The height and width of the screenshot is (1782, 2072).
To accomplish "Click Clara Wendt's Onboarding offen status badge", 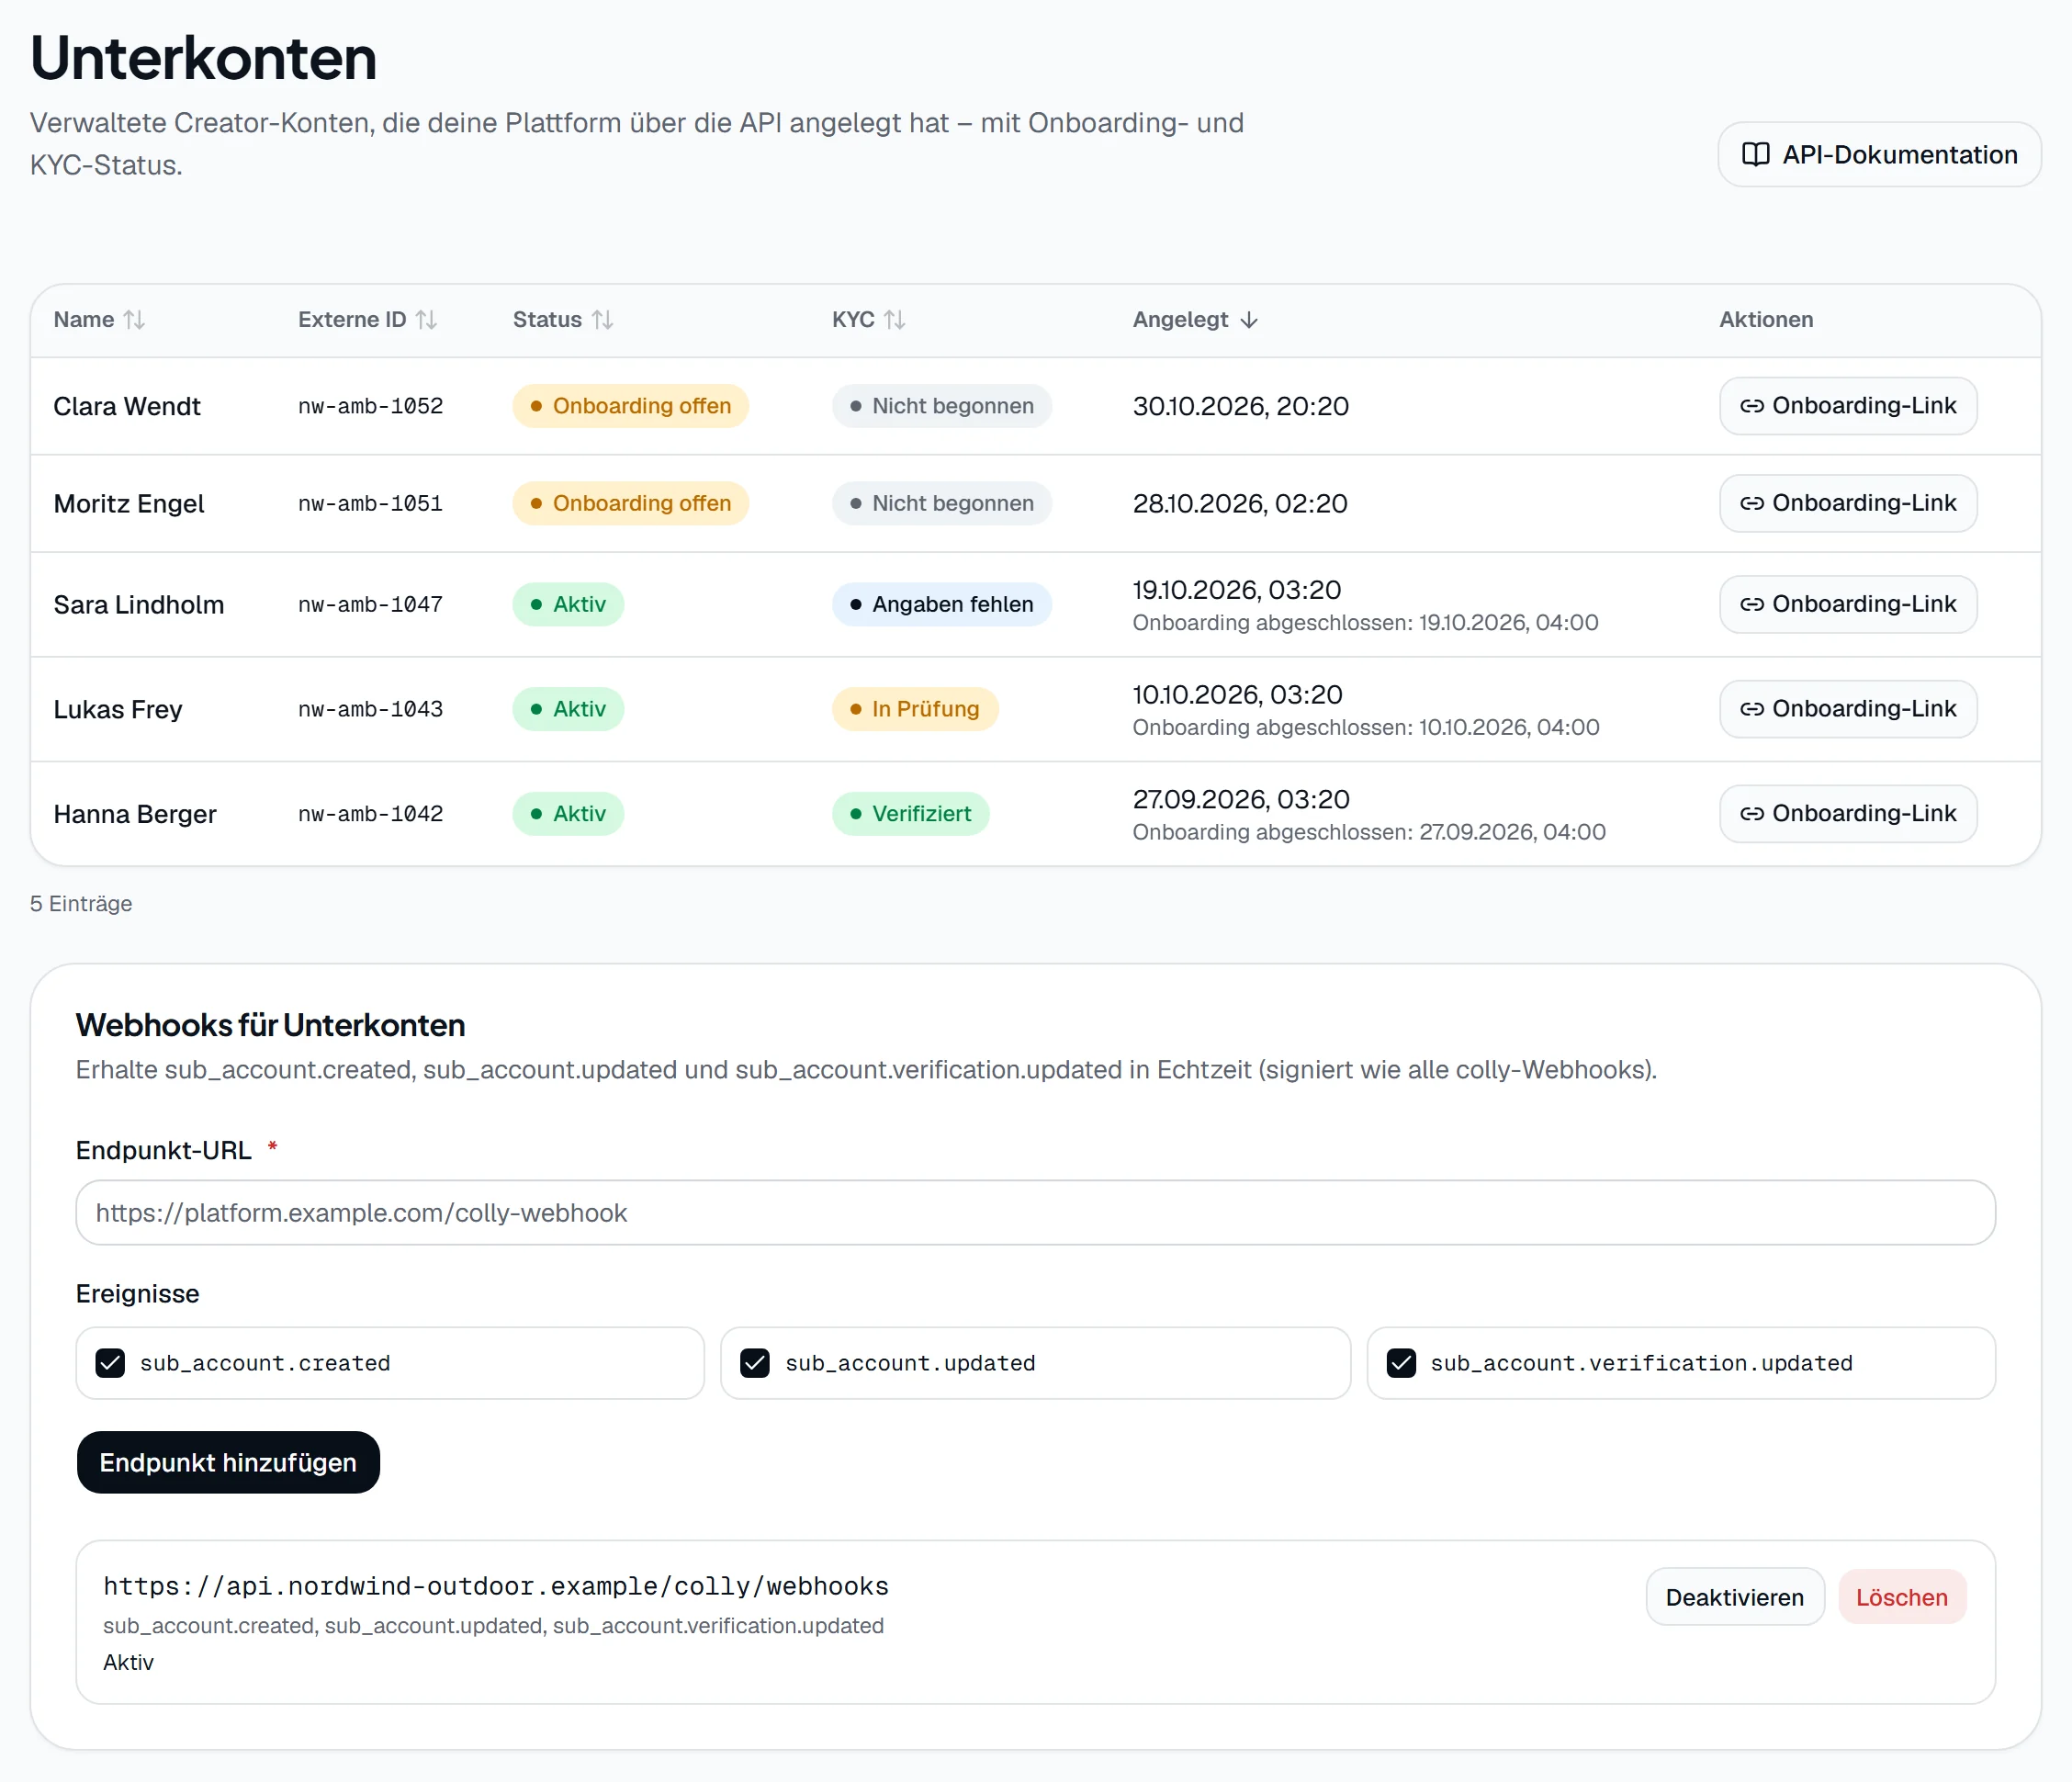I will pos(631,406).
